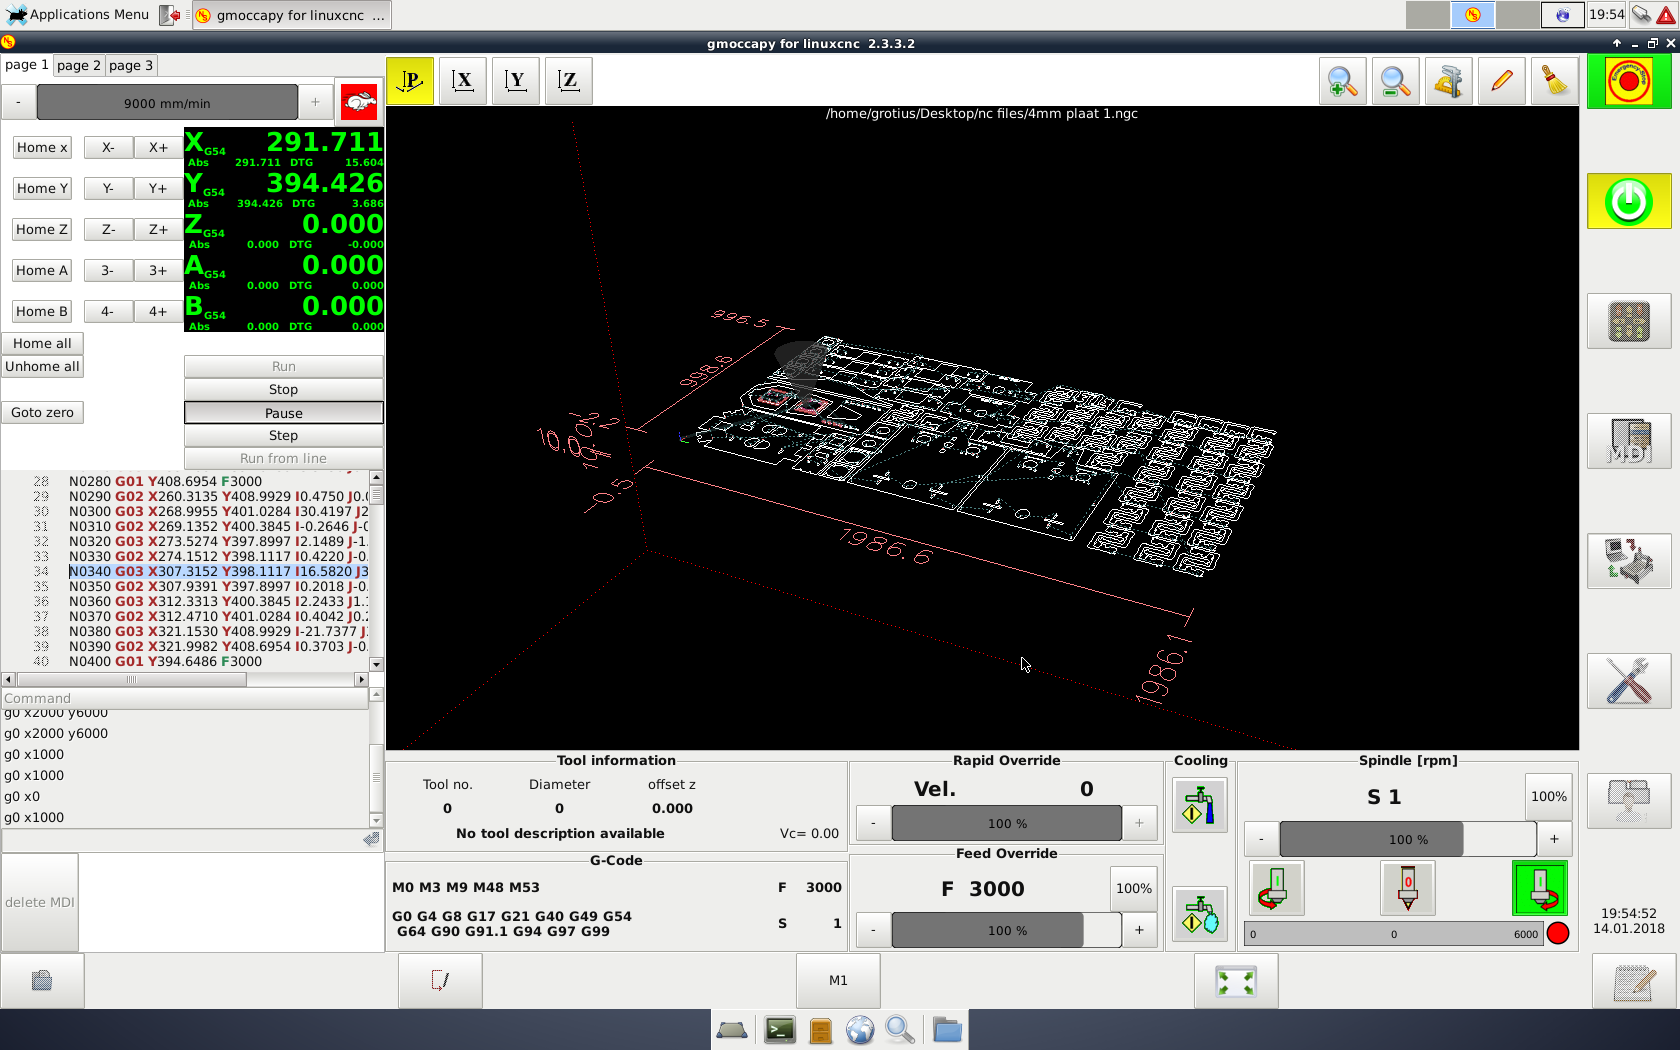The image size is (1680, 1050).
Task: Start spindle forward rotation
Action: [1540, 888]
